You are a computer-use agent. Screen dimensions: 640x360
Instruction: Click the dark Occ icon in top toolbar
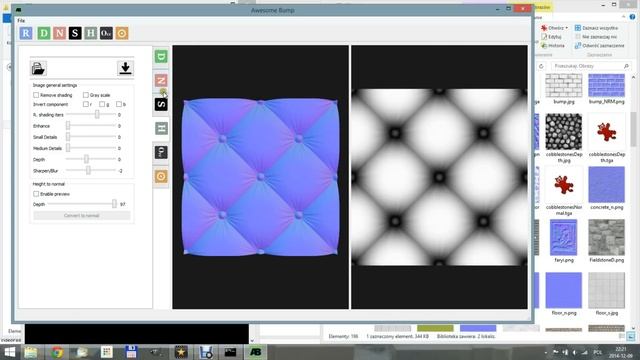pyautogui.click(x=106, y=33)
